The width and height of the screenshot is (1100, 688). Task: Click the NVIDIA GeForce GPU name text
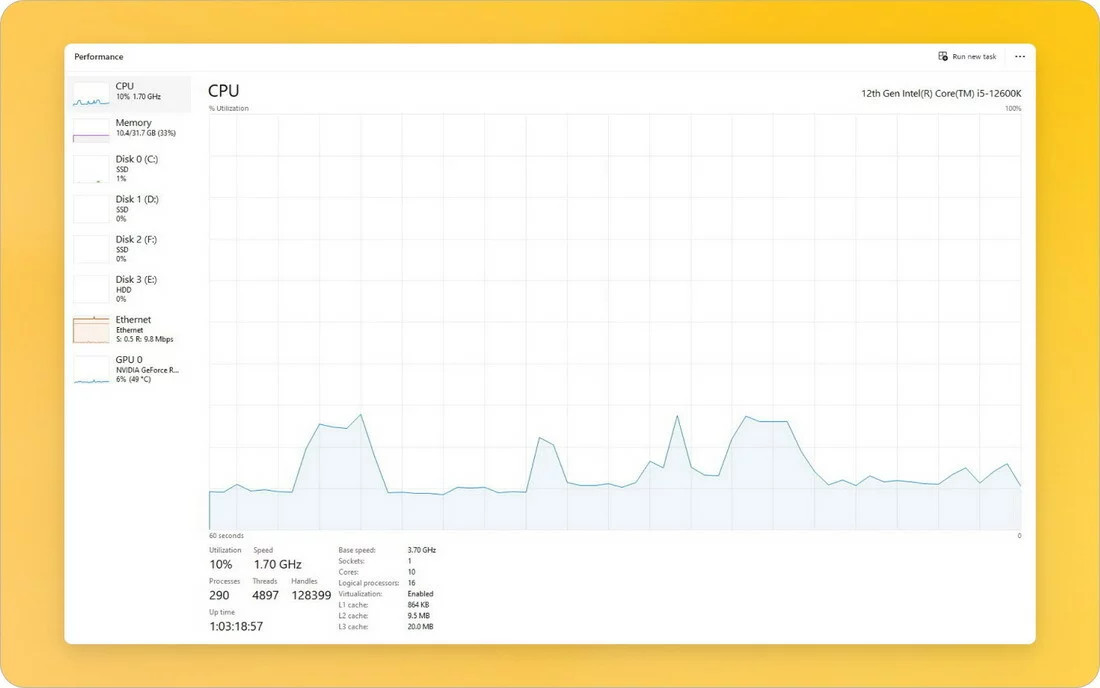coord(147,370)
